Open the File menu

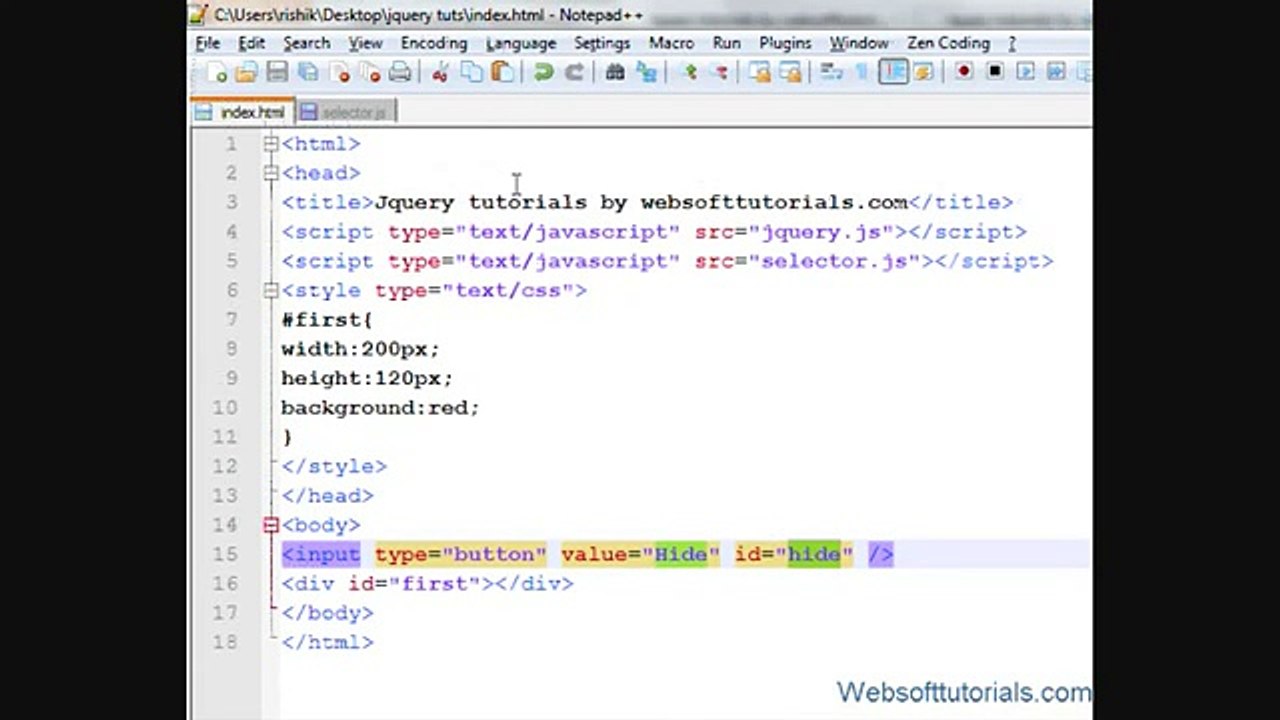click(207, 43)
